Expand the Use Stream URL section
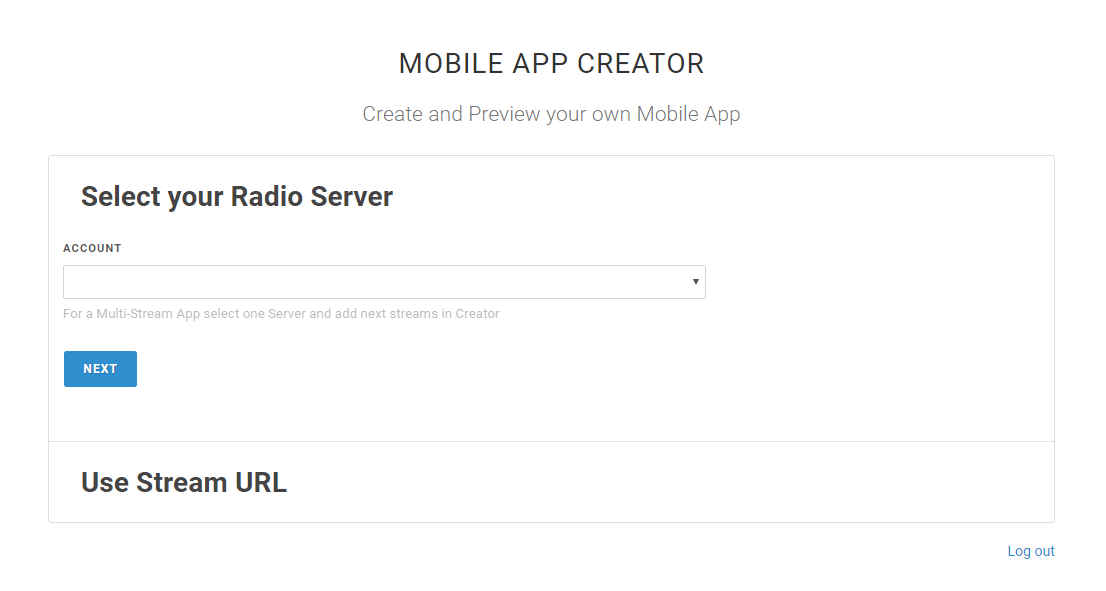Viewport: 1106px width, 591px height. click(184, 483)
